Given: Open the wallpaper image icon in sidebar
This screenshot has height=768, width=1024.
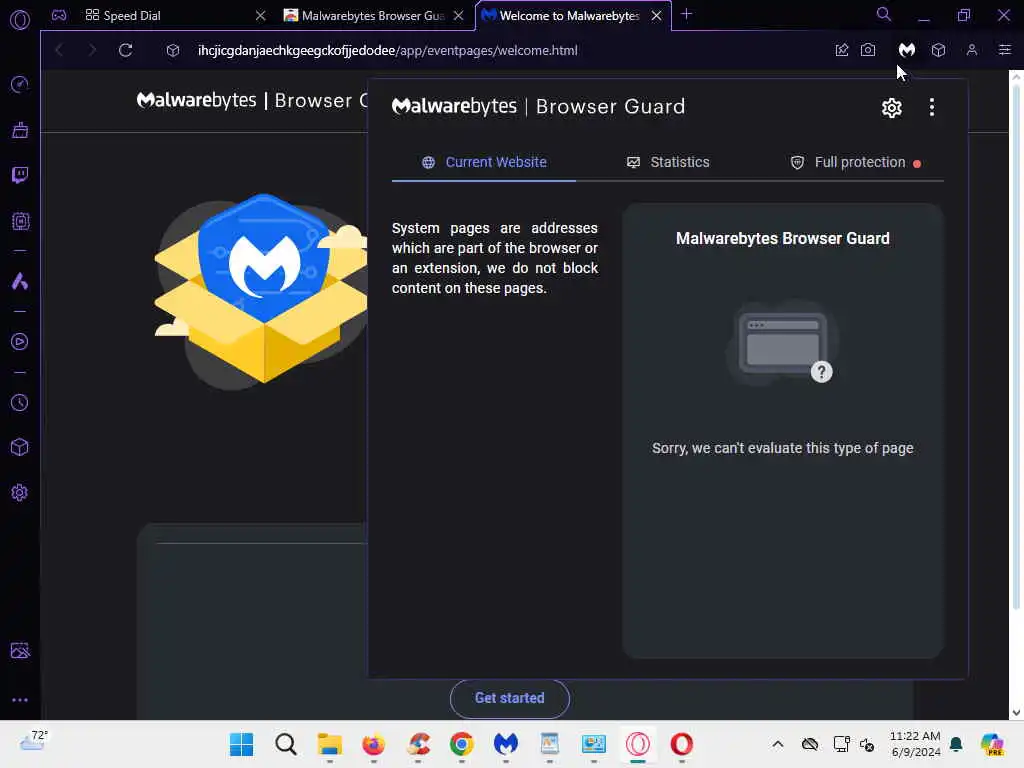Looking at the screenshot, I should [x=20, y=650].
